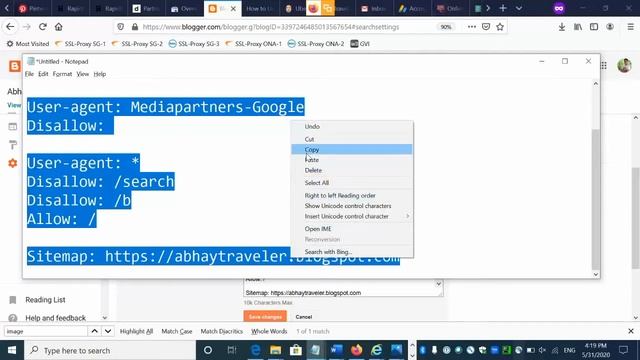Open Windows Start menu
This screenshot has width=640, height=360.
click(12, 350)
